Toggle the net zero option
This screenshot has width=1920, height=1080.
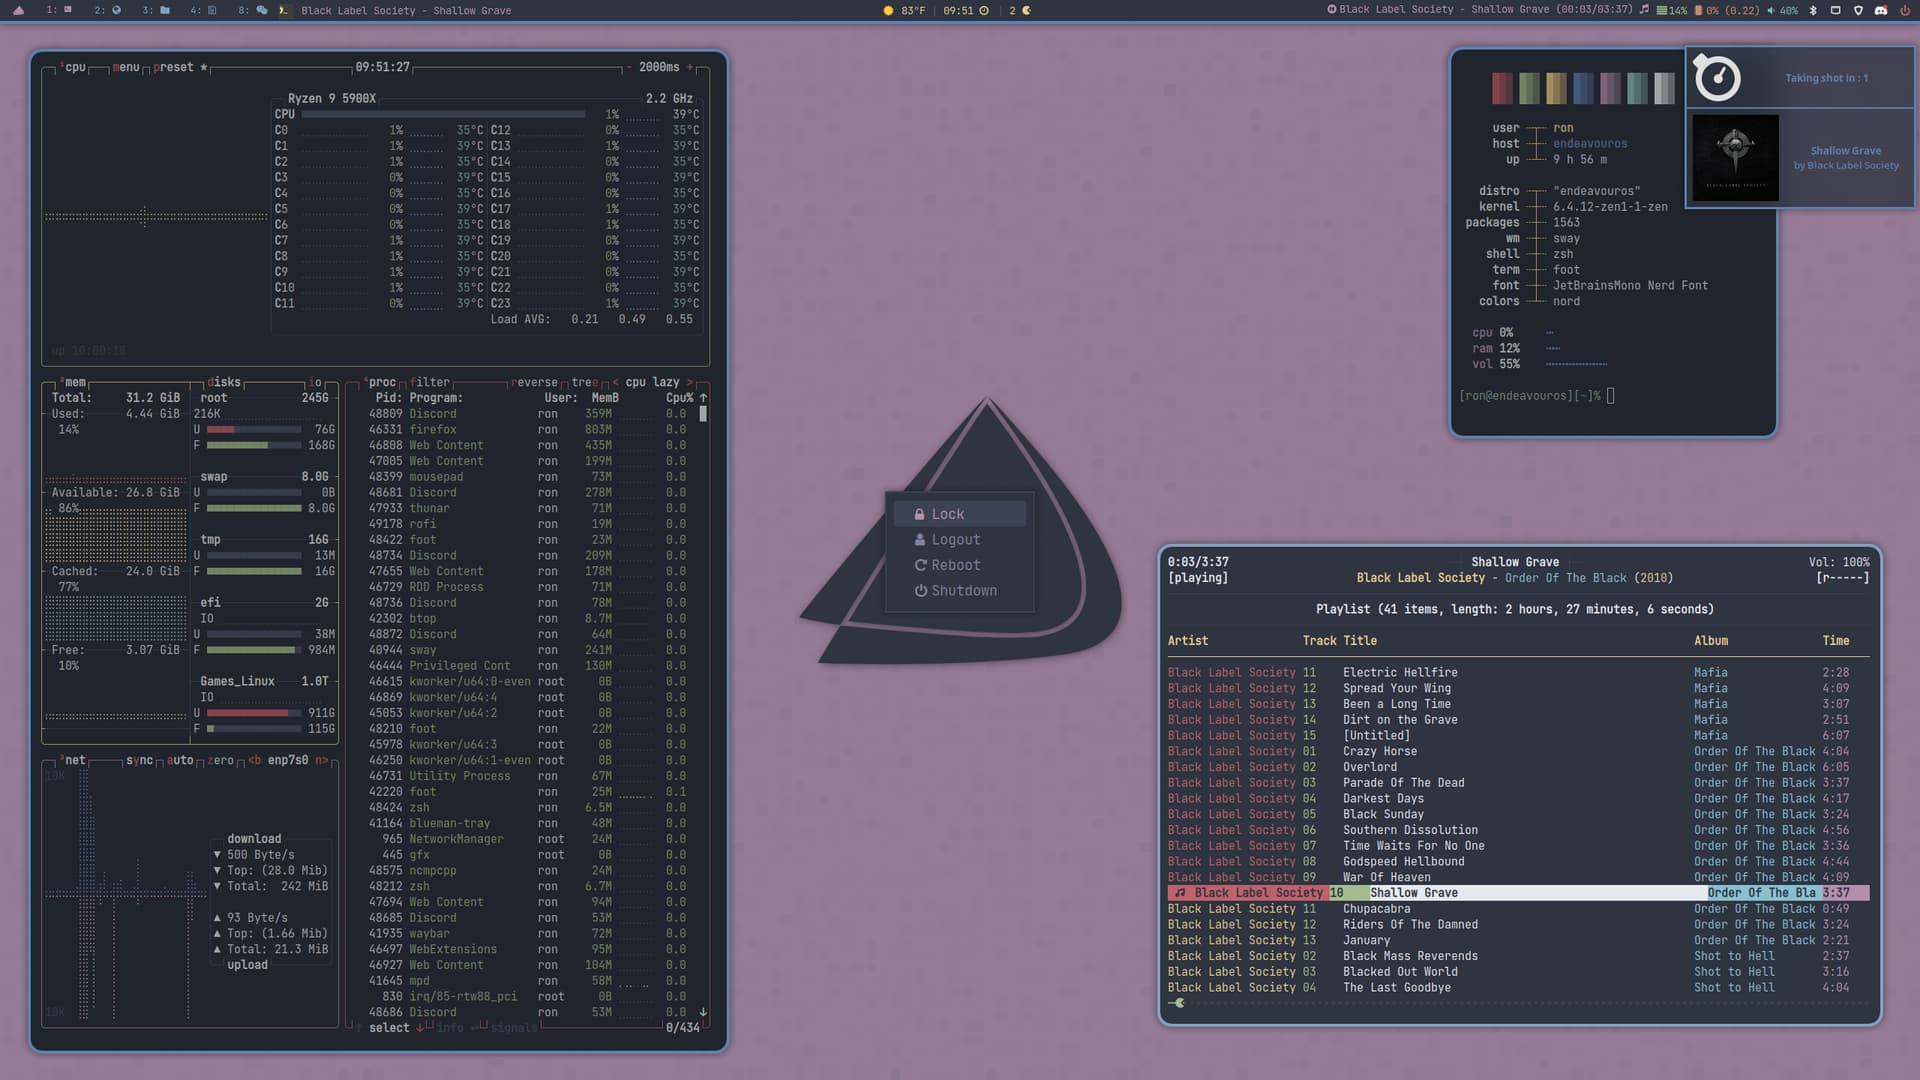[220, 760]
